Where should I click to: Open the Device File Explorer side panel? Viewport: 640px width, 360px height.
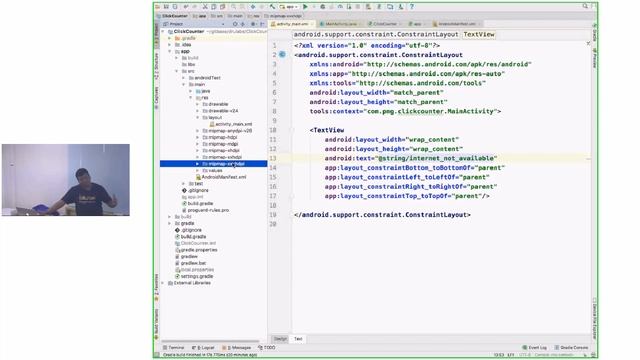point(594,318)
